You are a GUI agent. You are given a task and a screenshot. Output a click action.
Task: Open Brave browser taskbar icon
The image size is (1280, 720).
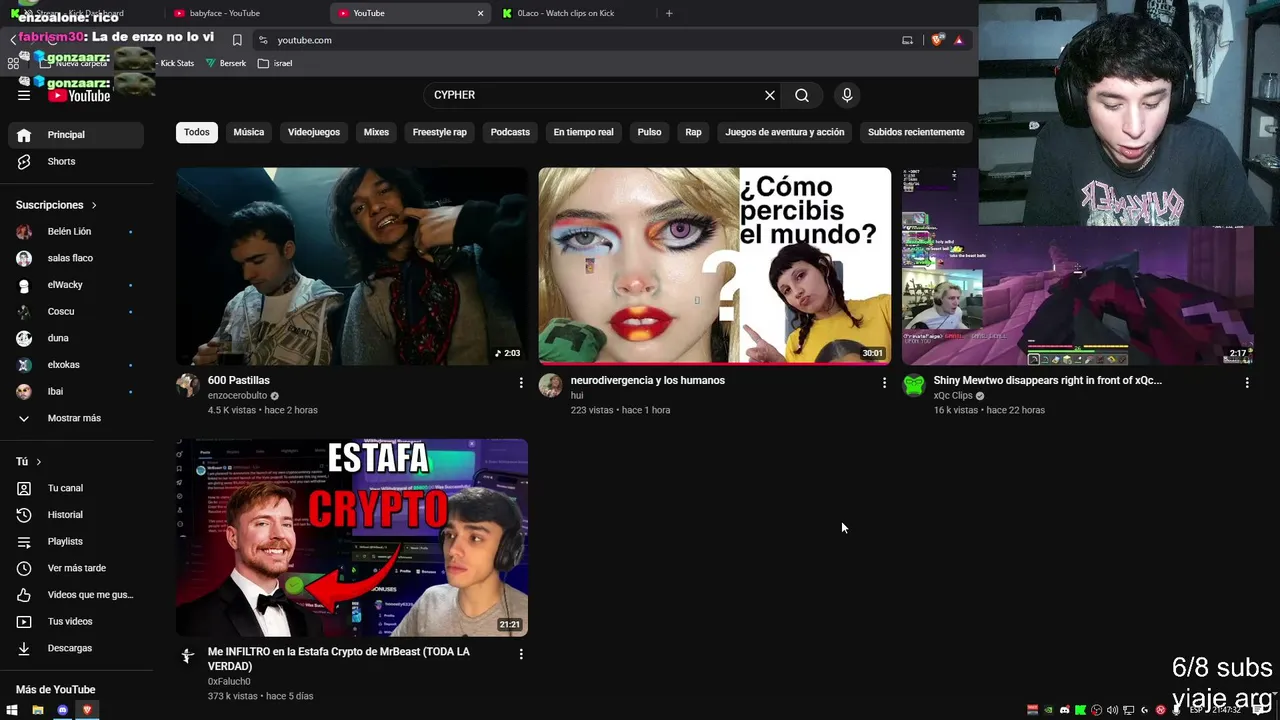(x=87, y=710)
